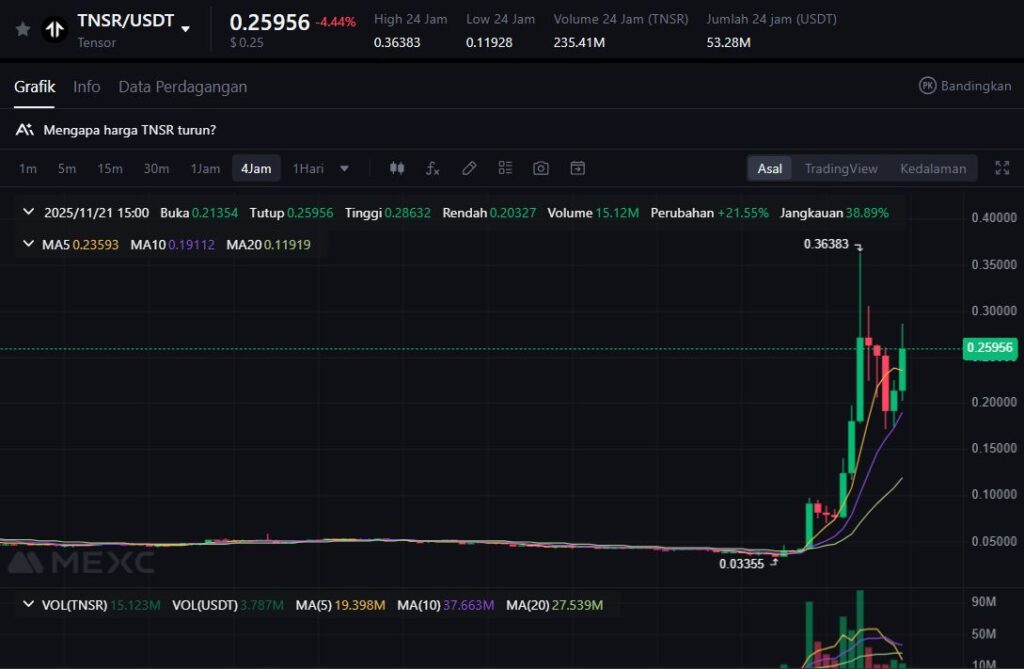Open the indicators fx menu
This screenshot has width=1024, height=669.
432,168
